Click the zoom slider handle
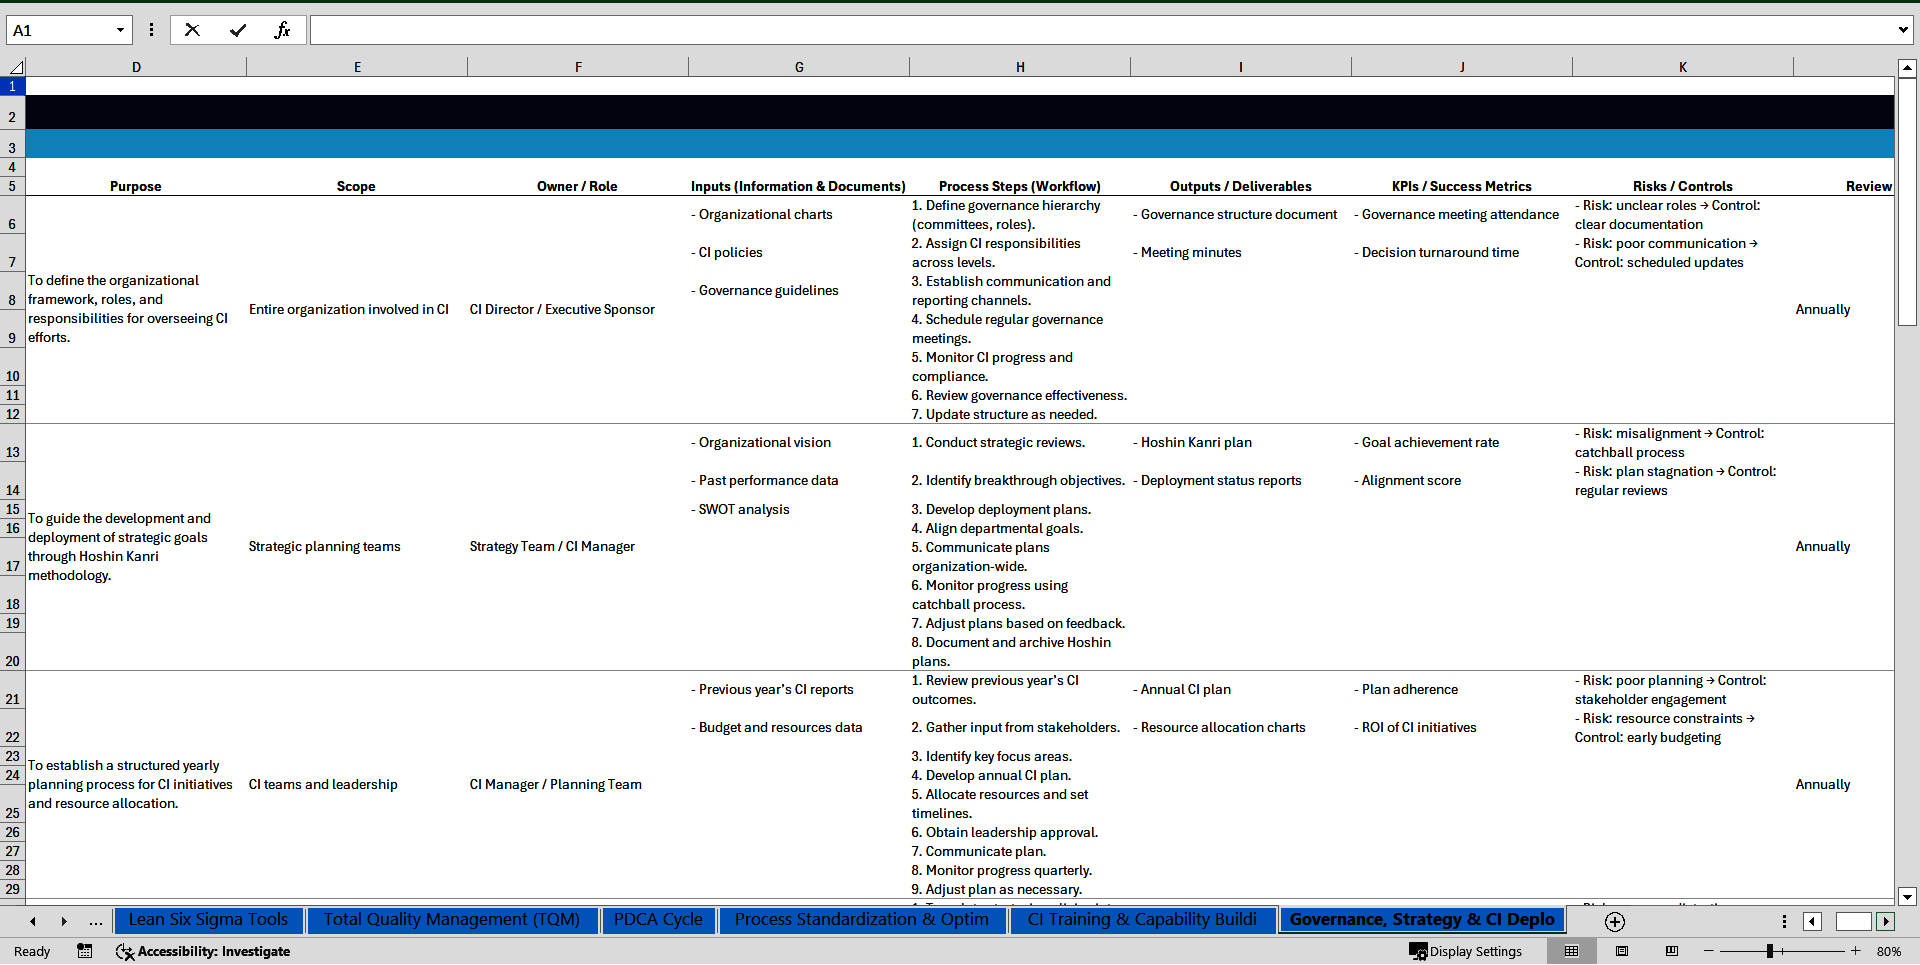 1769,951
